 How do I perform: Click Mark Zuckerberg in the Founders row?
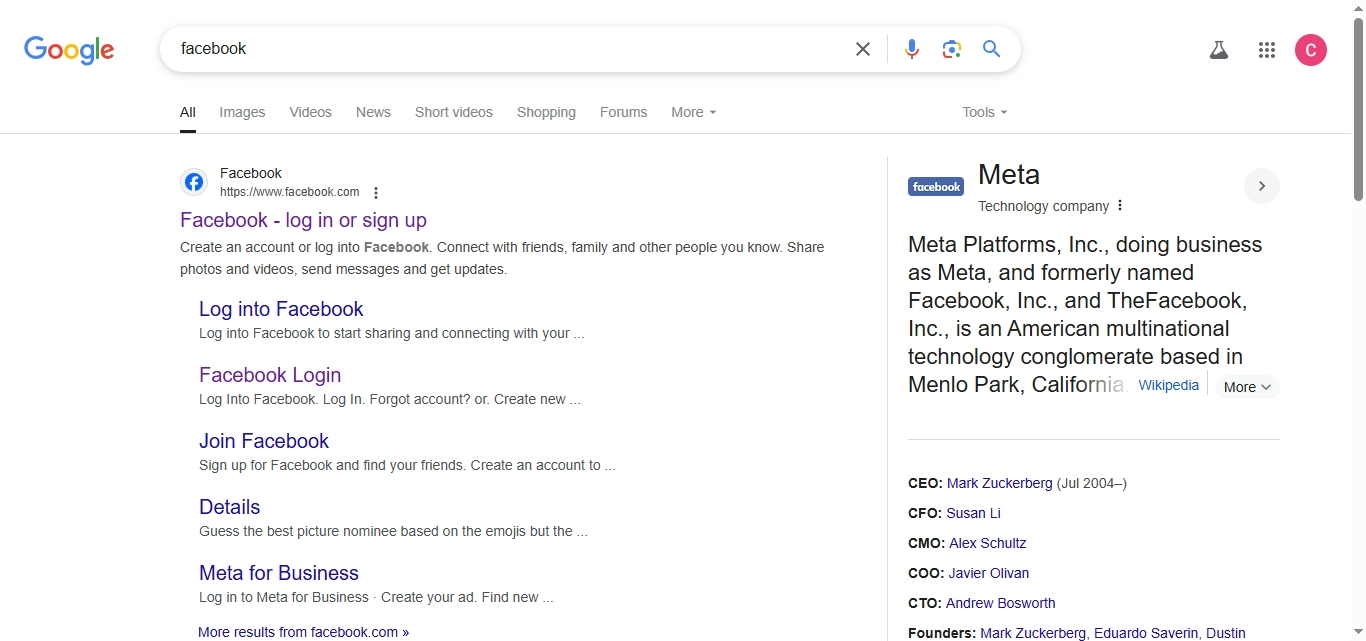1033,633
